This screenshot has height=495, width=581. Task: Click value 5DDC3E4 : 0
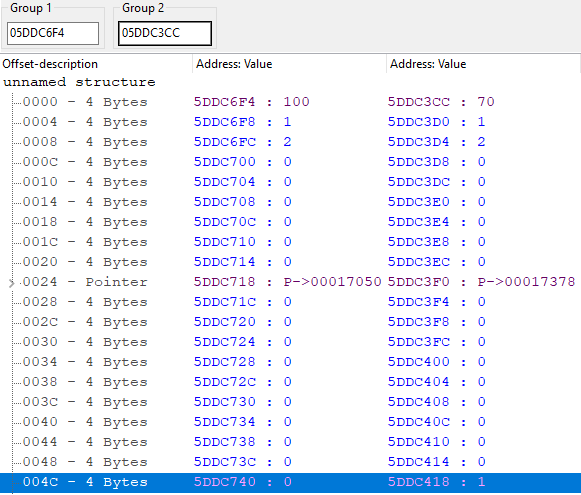click(436, 222)
